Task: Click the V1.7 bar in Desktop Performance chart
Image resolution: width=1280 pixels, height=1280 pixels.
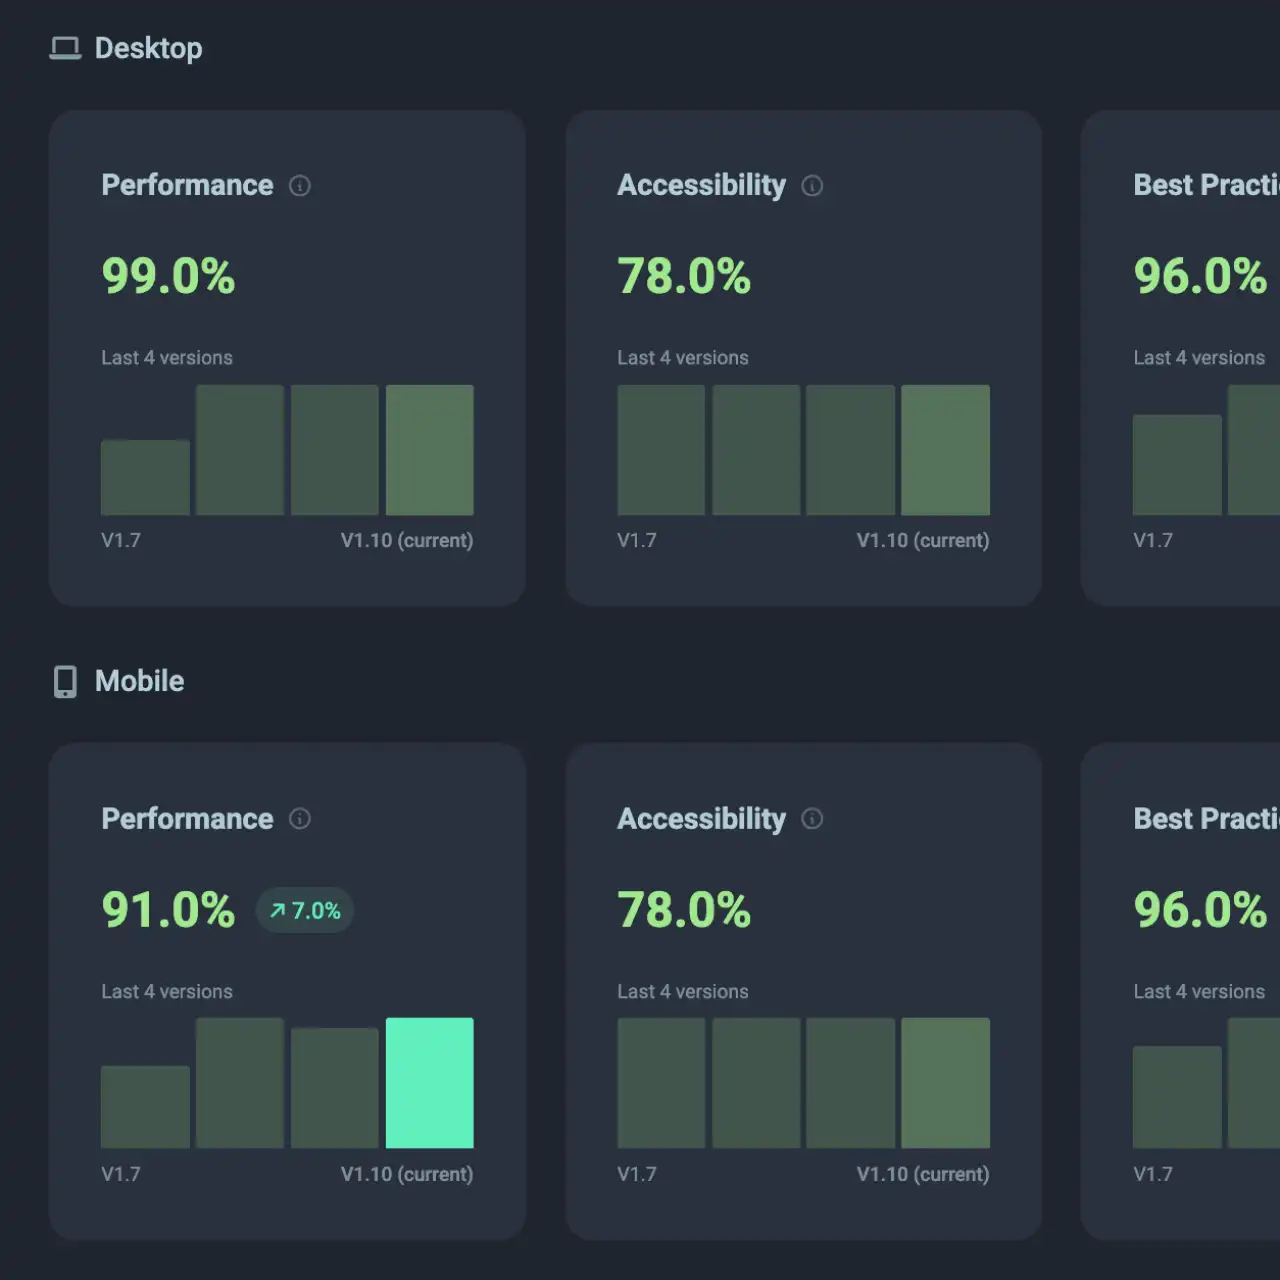Action: coord(144,475)
